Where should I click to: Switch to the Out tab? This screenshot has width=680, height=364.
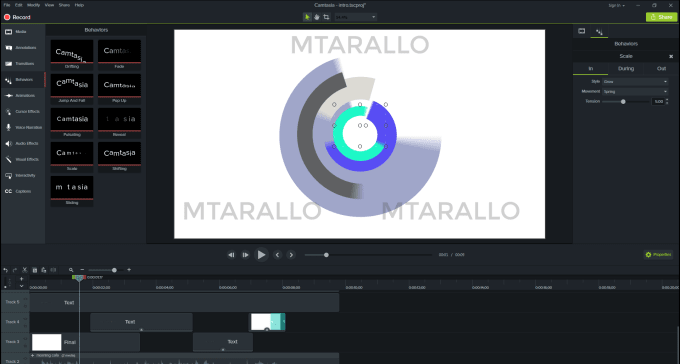pos(661,69)
